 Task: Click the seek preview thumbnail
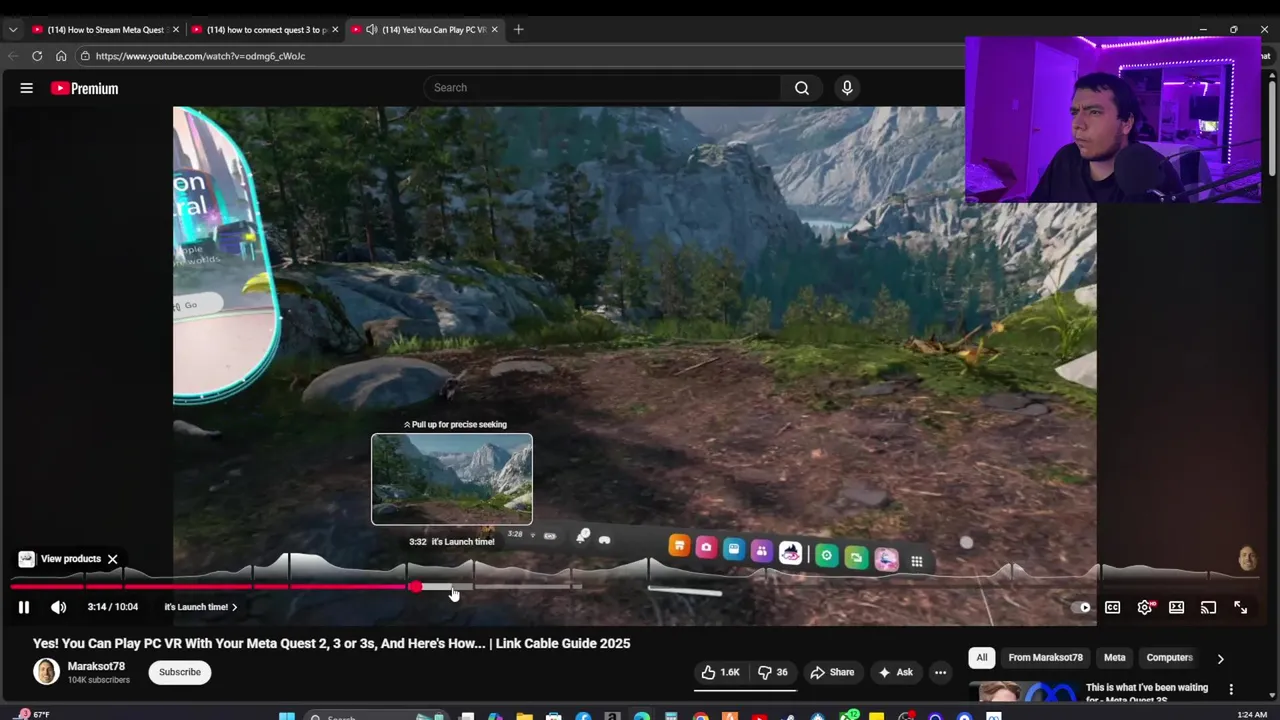coord(452,479)
